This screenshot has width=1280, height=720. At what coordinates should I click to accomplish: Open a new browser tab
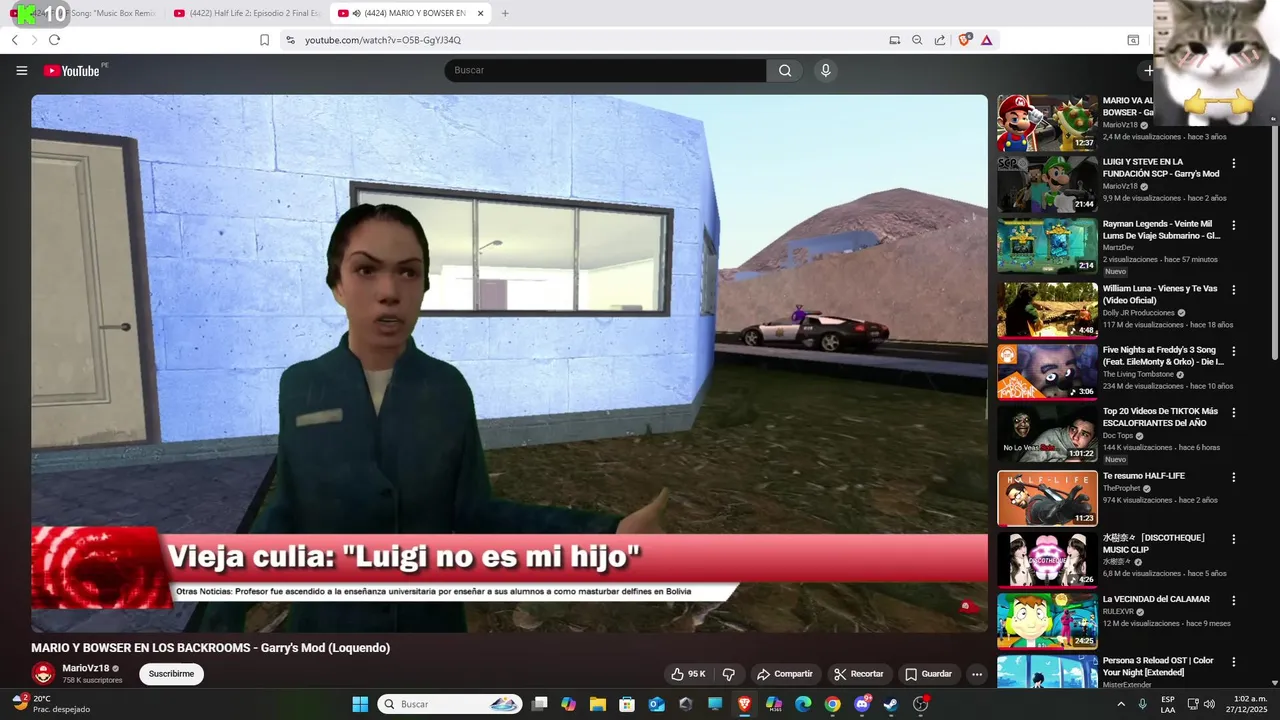point(505,13)
